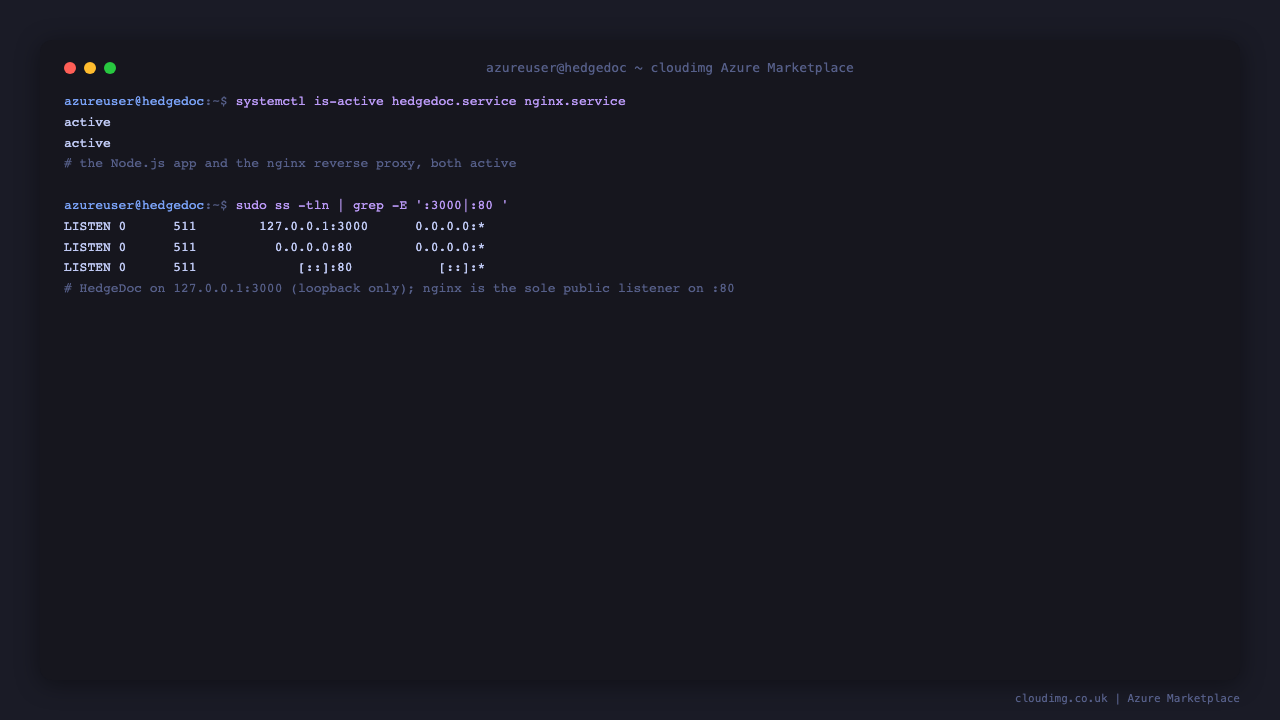Viewport: 1280px width, 720px height.
Task: Click '511' in the 0.0.0.0:80 row
Action: [x=185, y=247]
